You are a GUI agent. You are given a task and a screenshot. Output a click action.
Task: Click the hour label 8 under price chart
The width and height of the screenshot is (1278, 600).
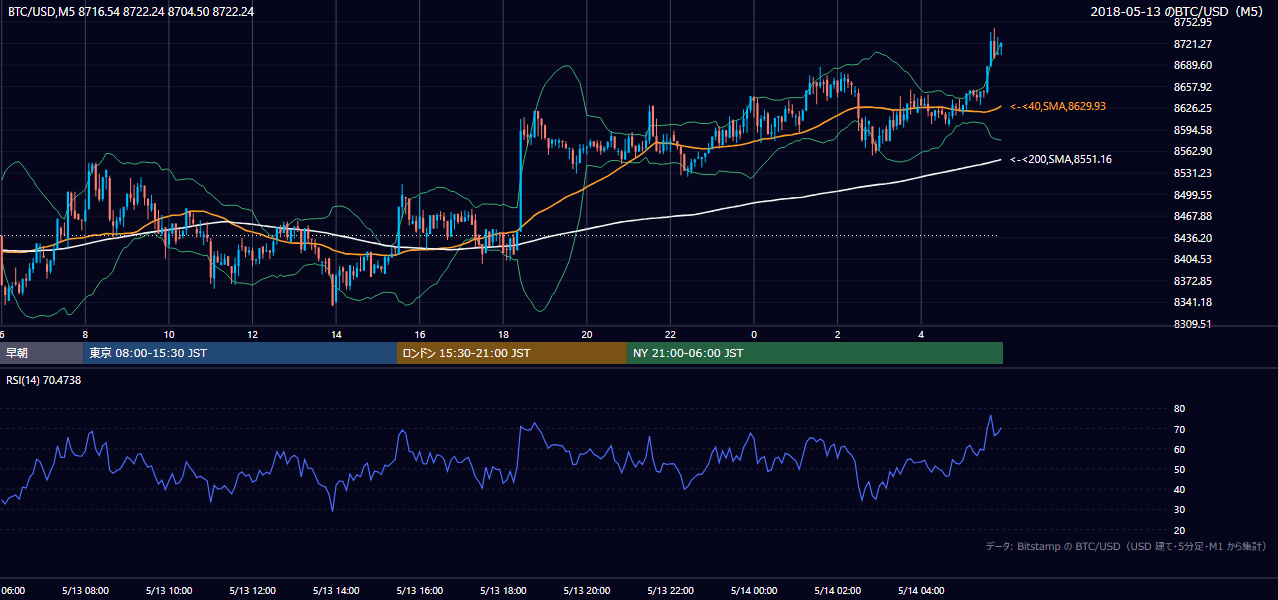coord(85,335)
